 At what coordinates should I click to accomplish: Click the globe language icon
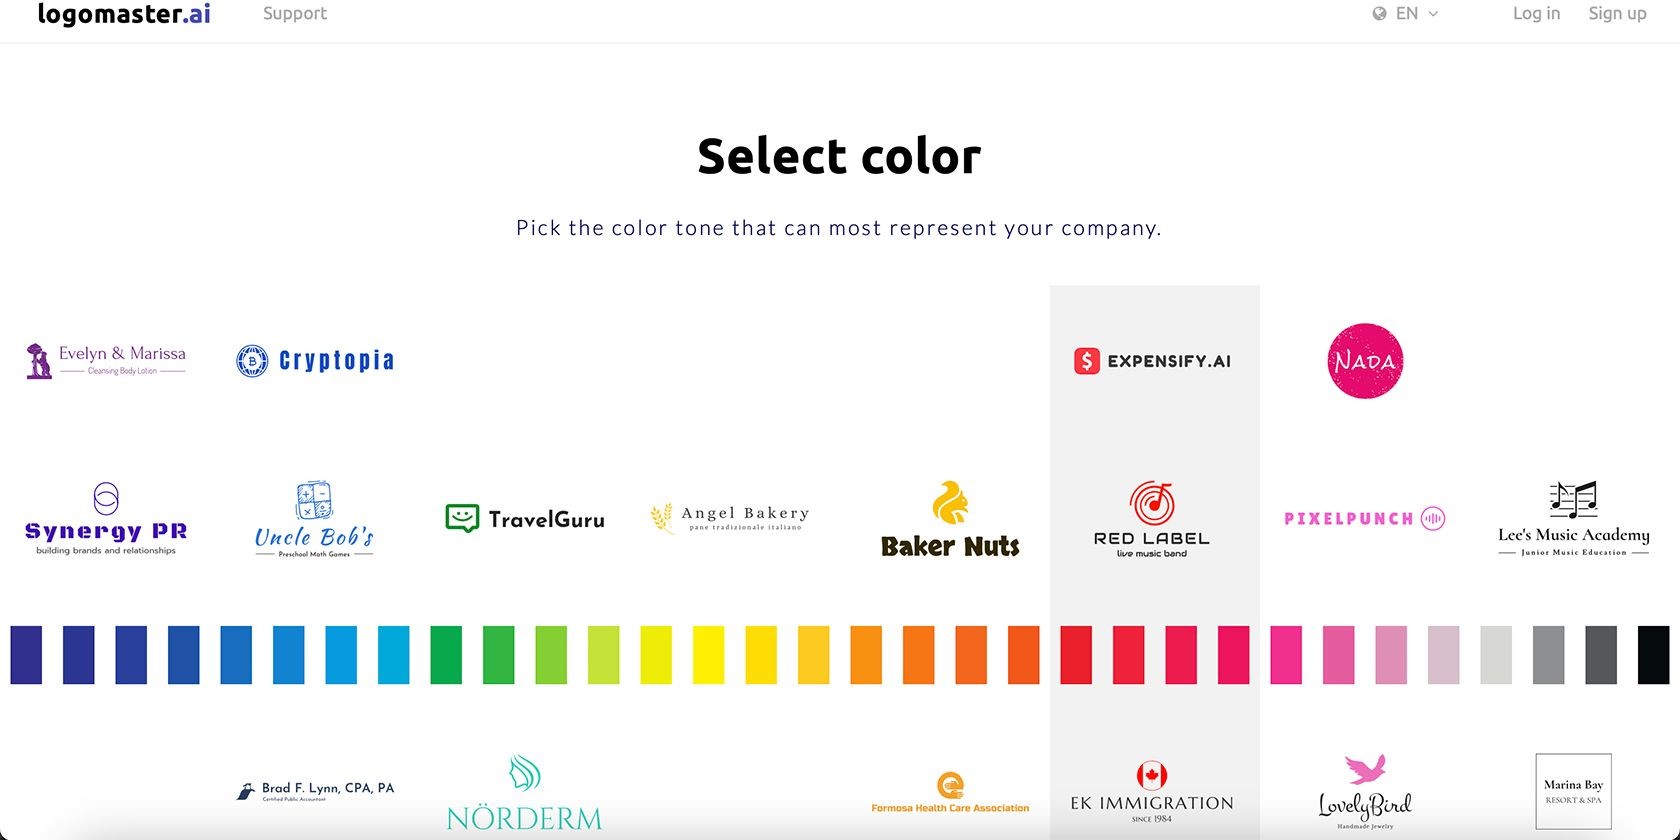pyautogui.click(x=1379, y=14)
